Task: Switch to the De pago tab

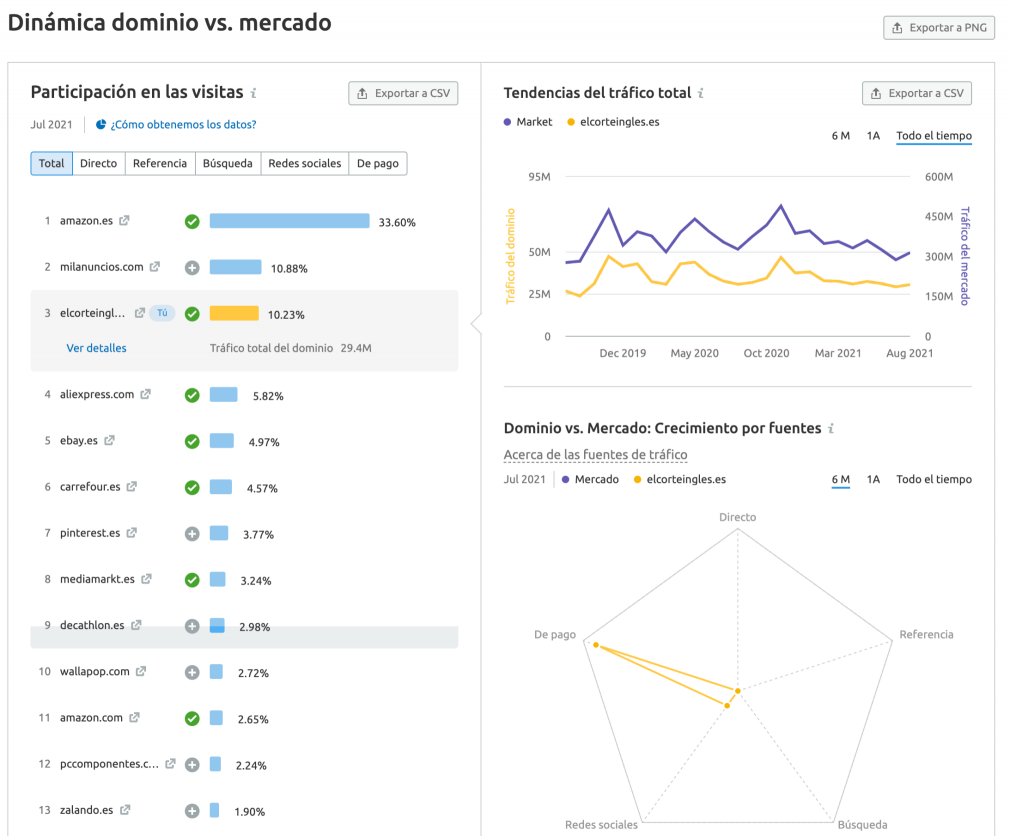Action: pyautogui.click(x=377, y=164)
